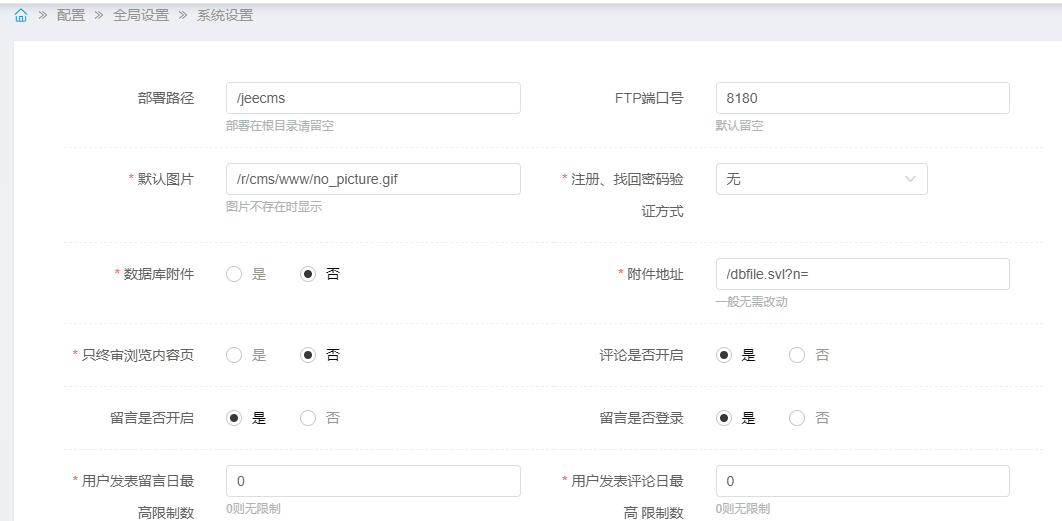The width and height of the screenshot is (1062, 521).
Task: Enable 评论是否开启 with 是
Action: 725,355
